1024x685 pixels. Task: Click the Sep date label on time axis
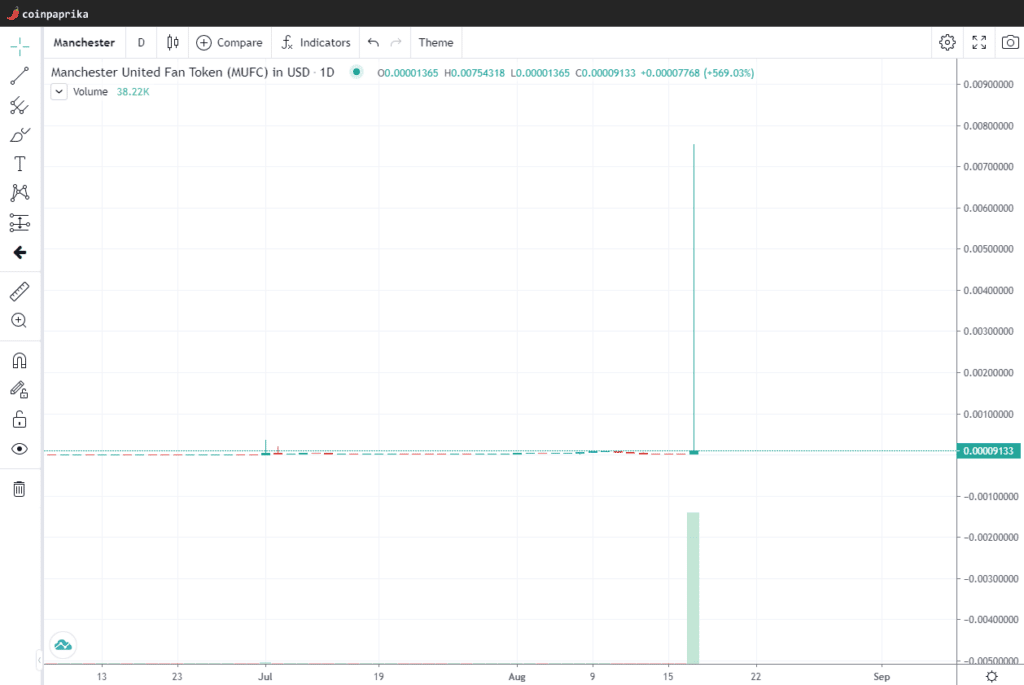click(882, 677)
